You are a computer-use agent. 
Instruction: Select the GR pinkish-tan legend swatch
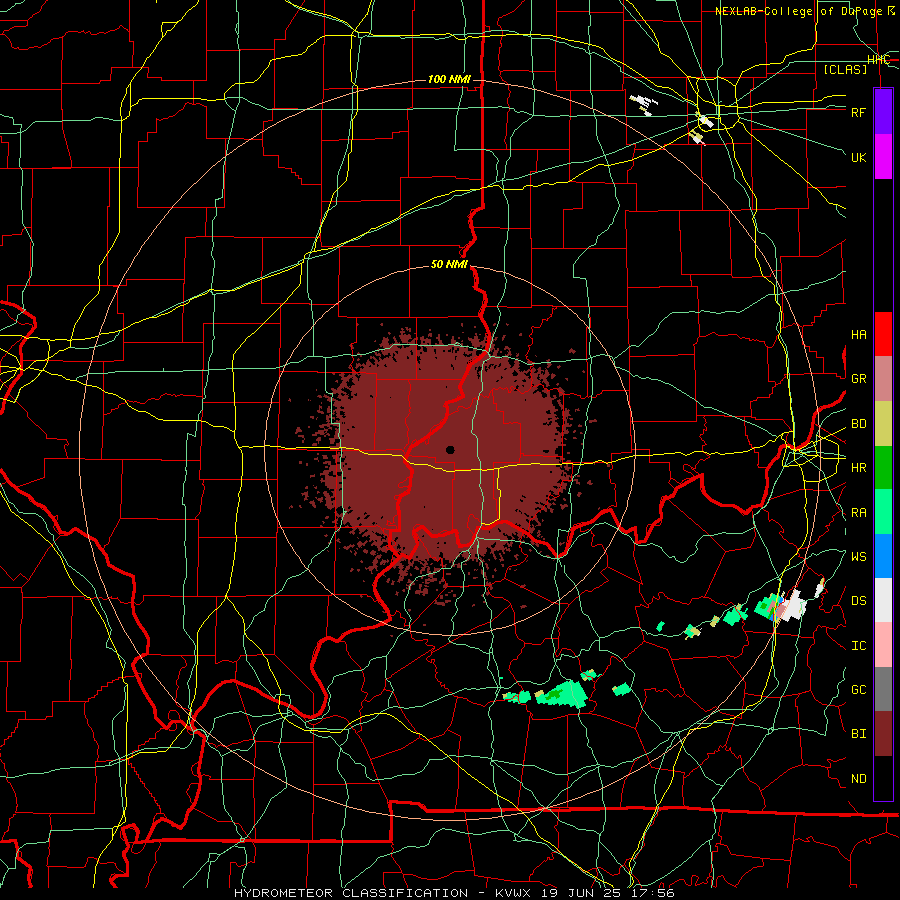click(x=883, y=379)
